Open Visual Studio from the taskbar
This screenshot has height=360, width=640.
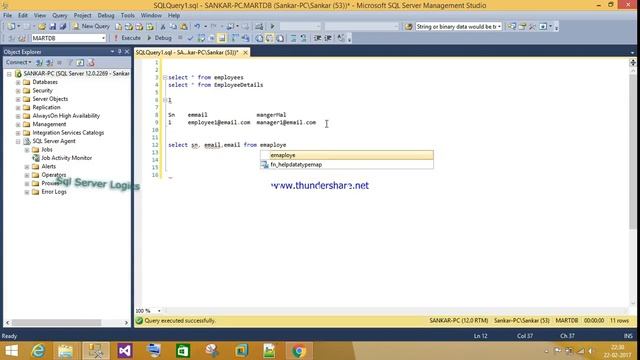click(x=124, y=351)
